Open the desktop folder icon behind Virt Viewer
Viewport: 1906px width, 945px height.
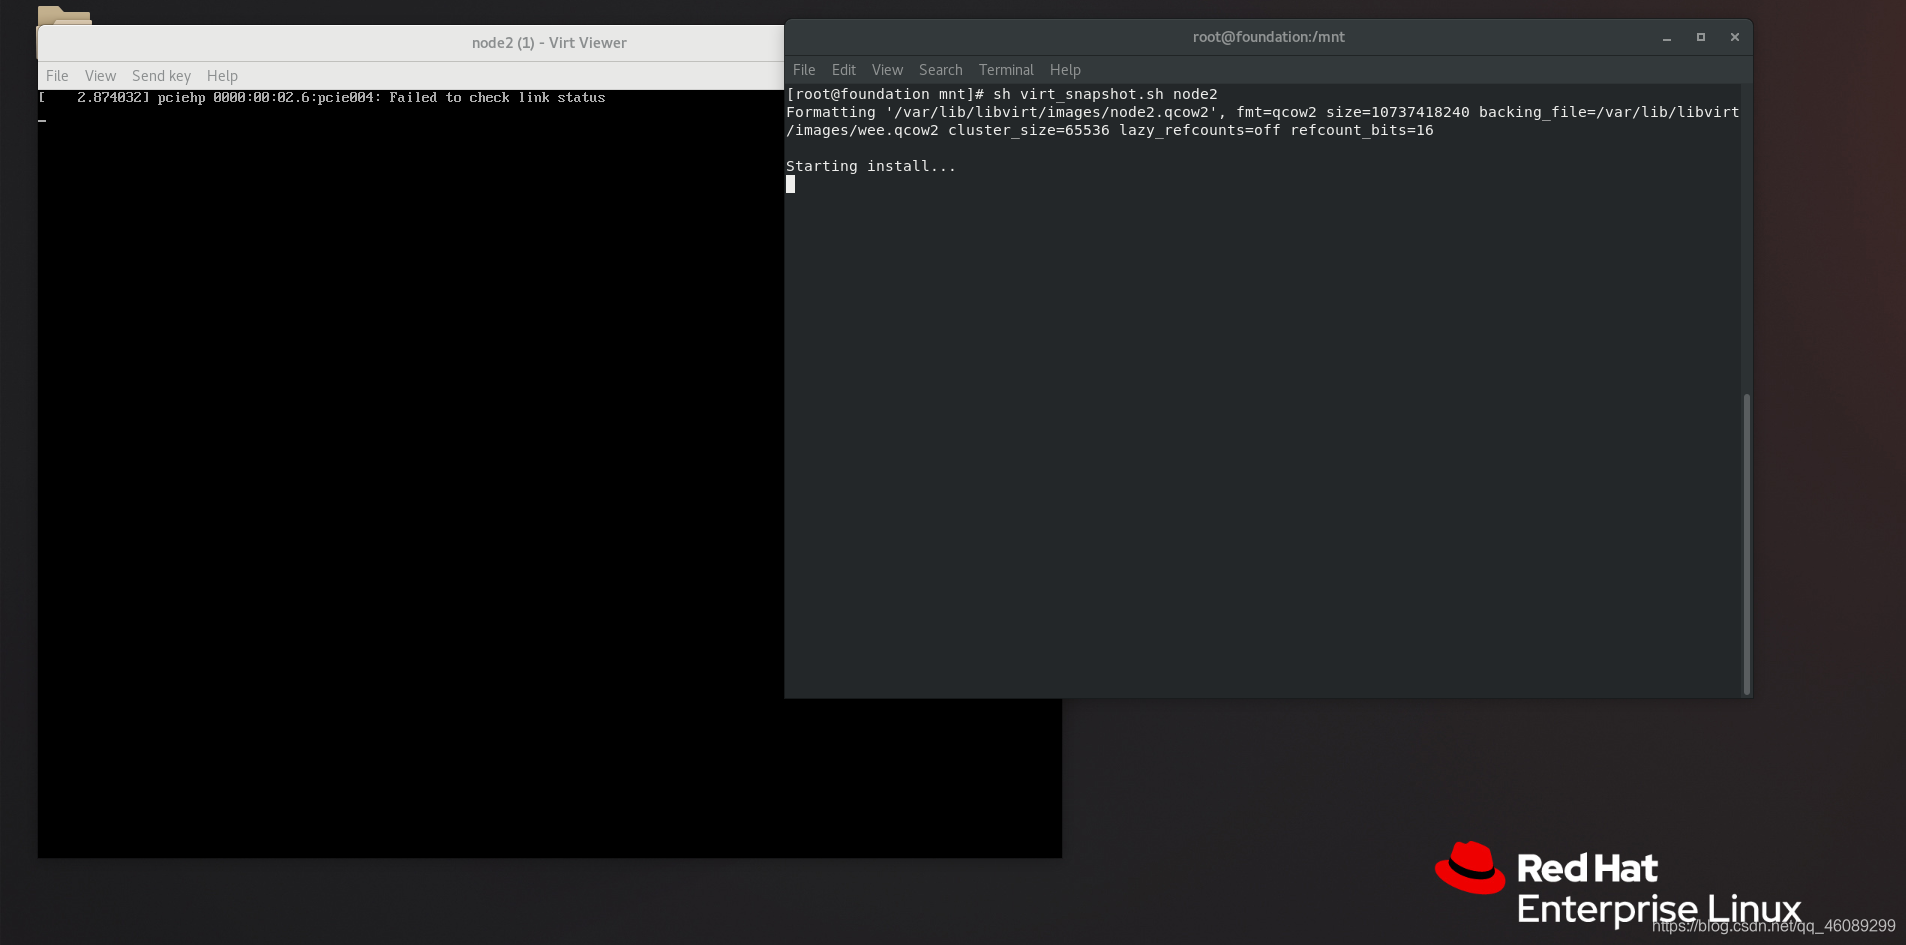tap(64, 15)
